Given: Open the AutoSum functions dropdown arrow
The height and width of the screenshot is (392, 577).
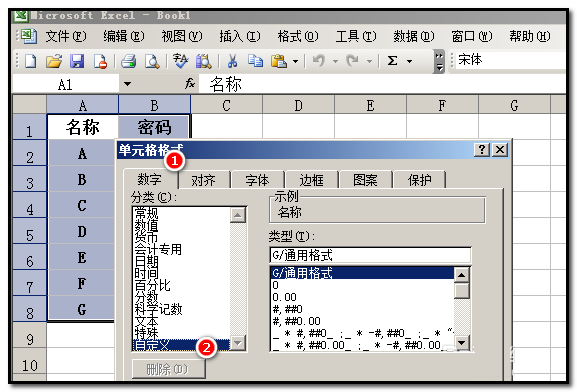Looking at the screenshot, I should point(409,61).
